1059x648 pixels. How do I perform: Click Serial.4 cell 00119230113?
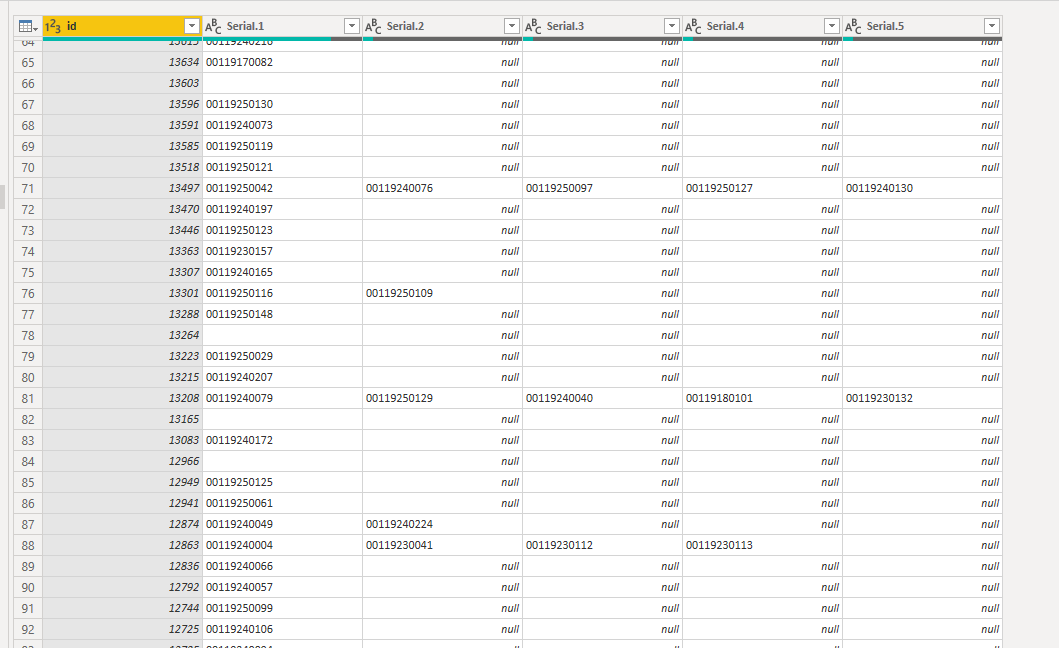coord(763,545)
